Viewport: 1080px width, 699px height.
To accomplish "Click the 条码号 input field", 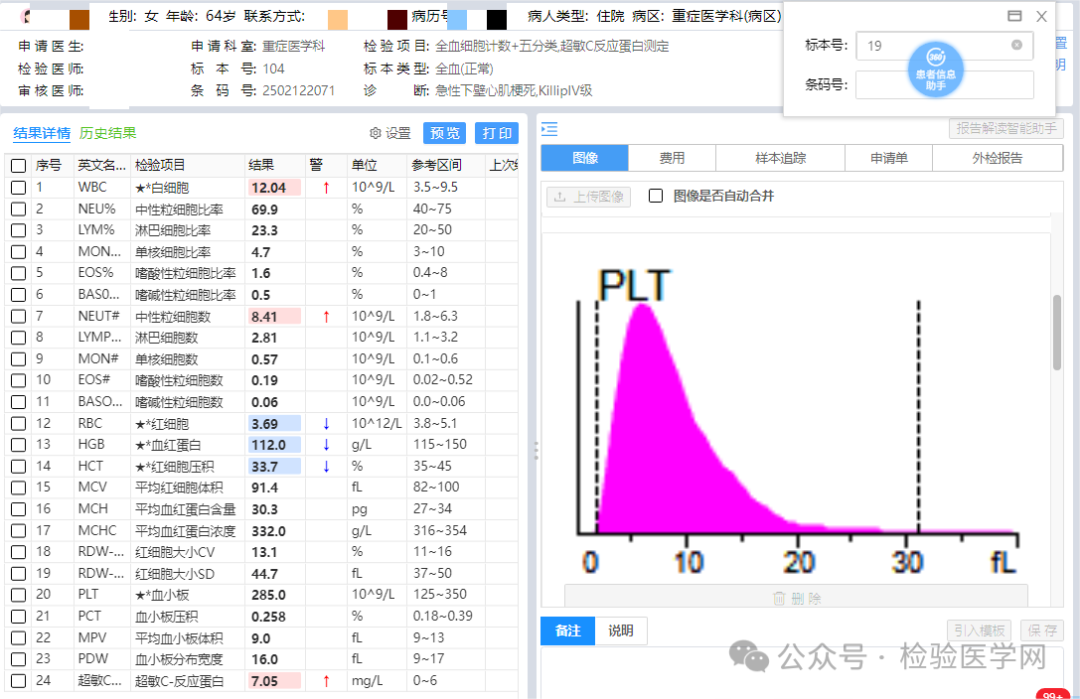I will tap(944, 85).
